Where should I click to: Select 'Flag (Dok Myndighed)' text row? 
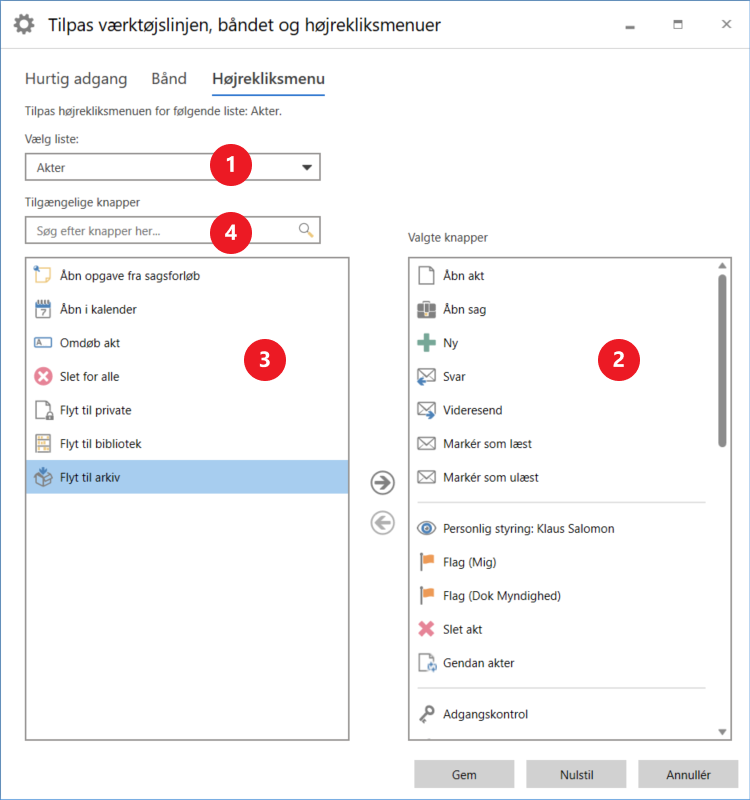click(502, 596)
